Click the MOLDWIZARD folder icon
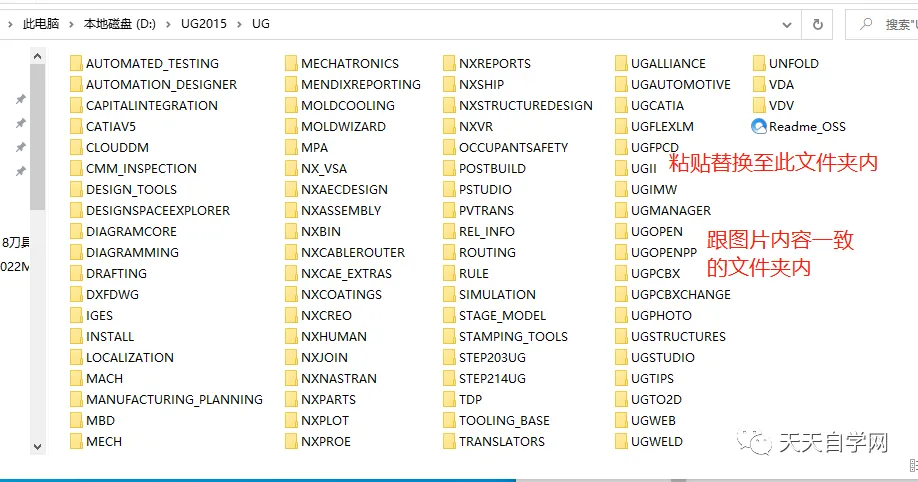 coord(291,127)
